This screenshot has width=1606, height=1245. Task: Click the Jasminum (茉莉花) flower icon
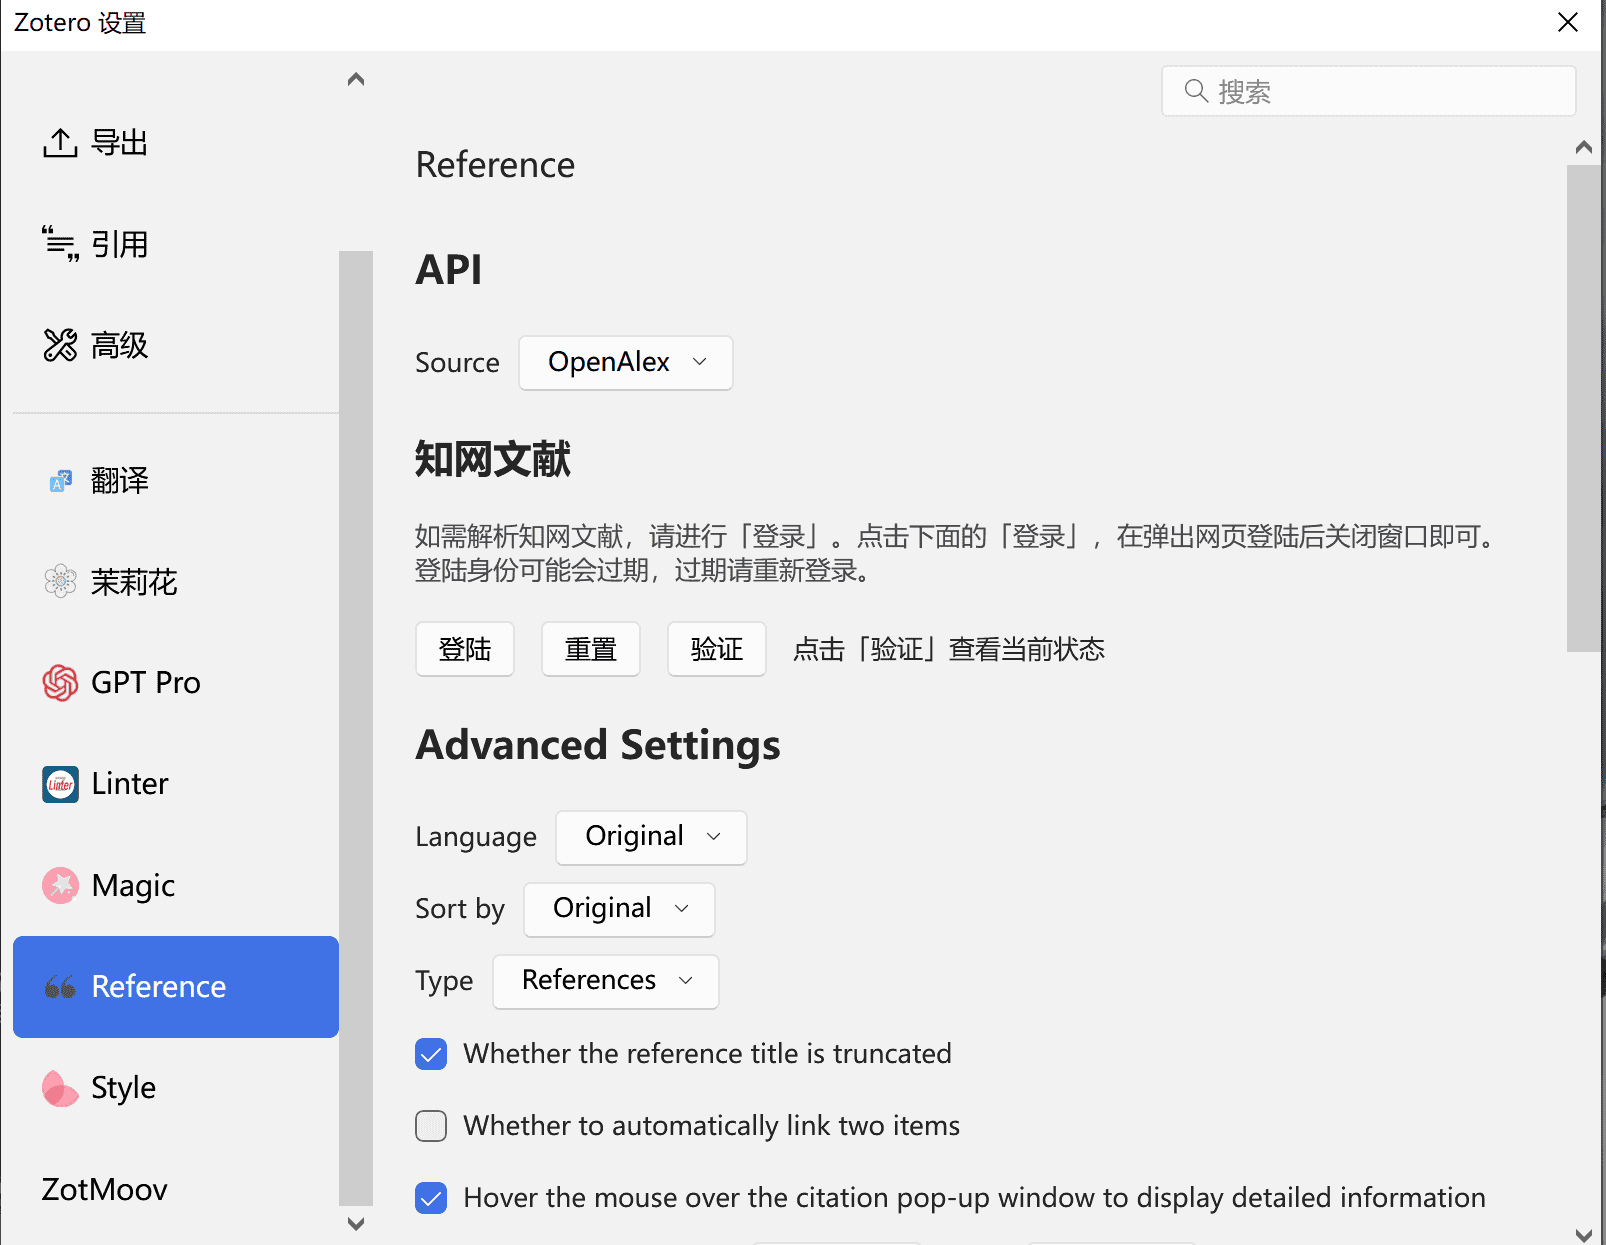(60, 581)
